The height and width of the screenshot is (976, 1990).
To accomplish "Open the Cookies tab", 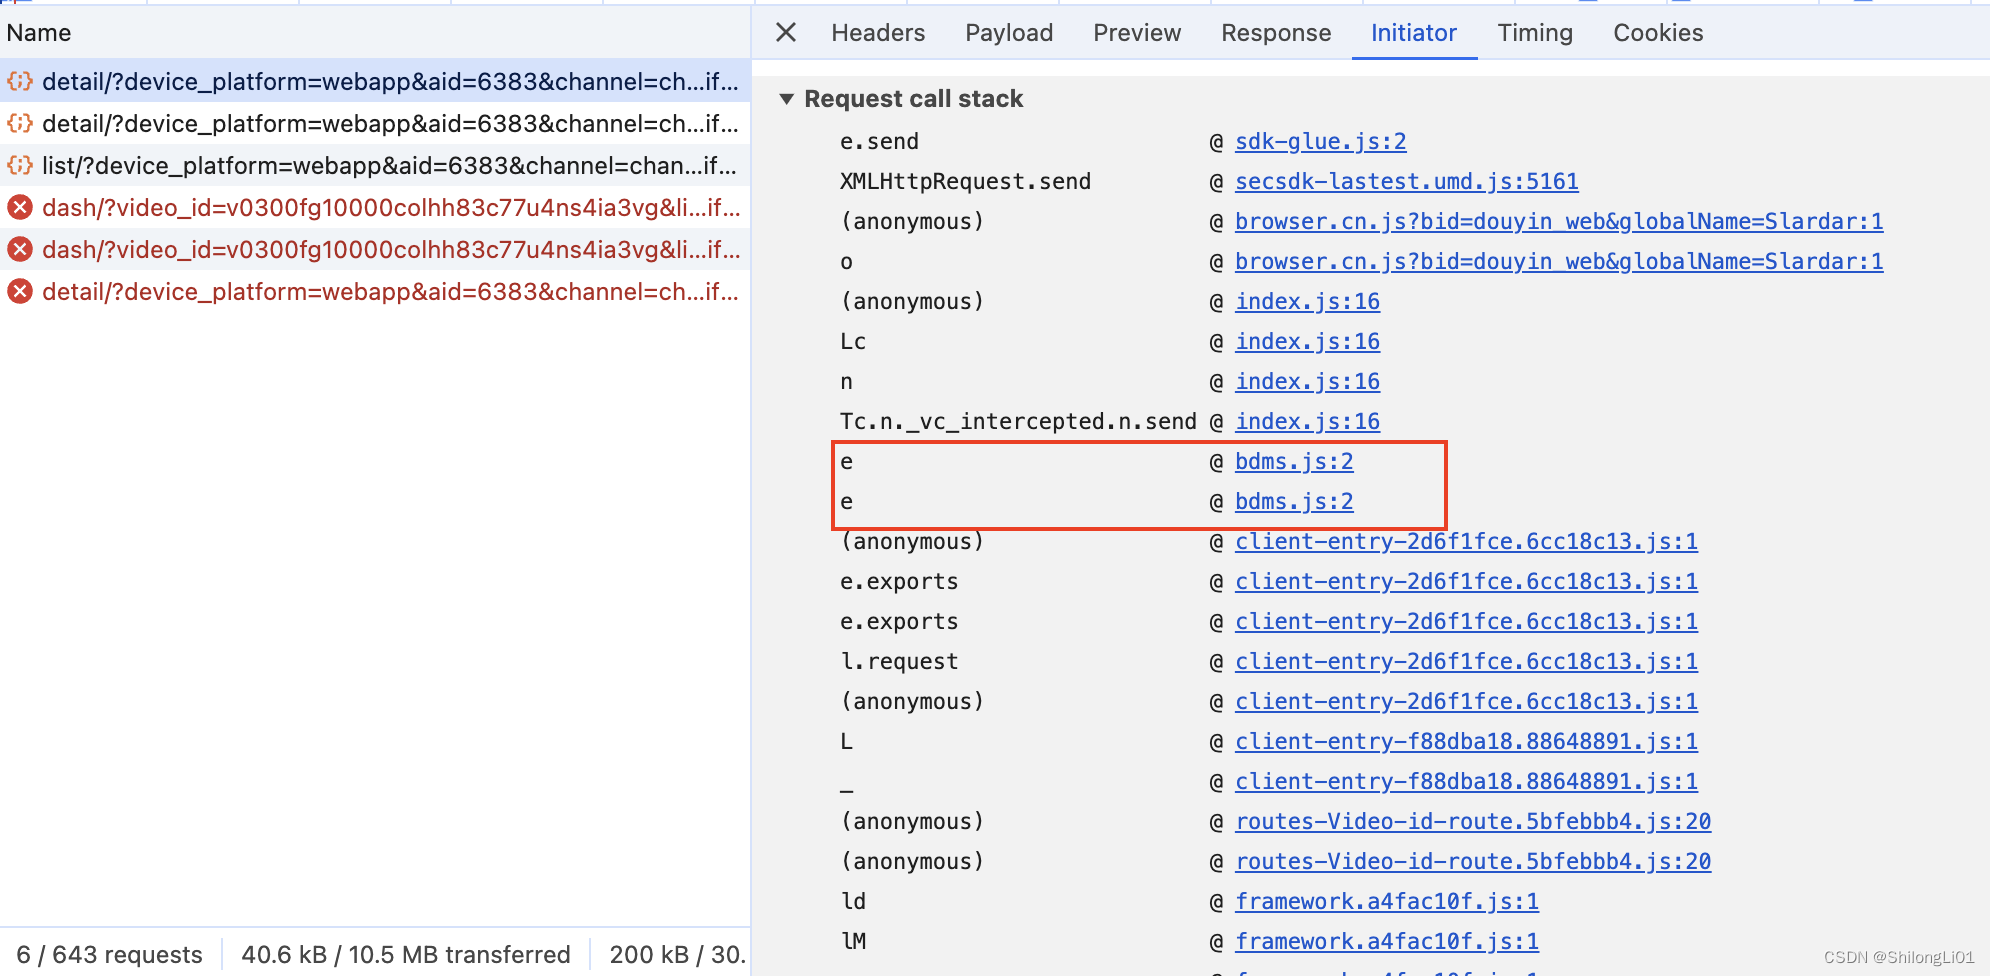I will click(1658, 33).
